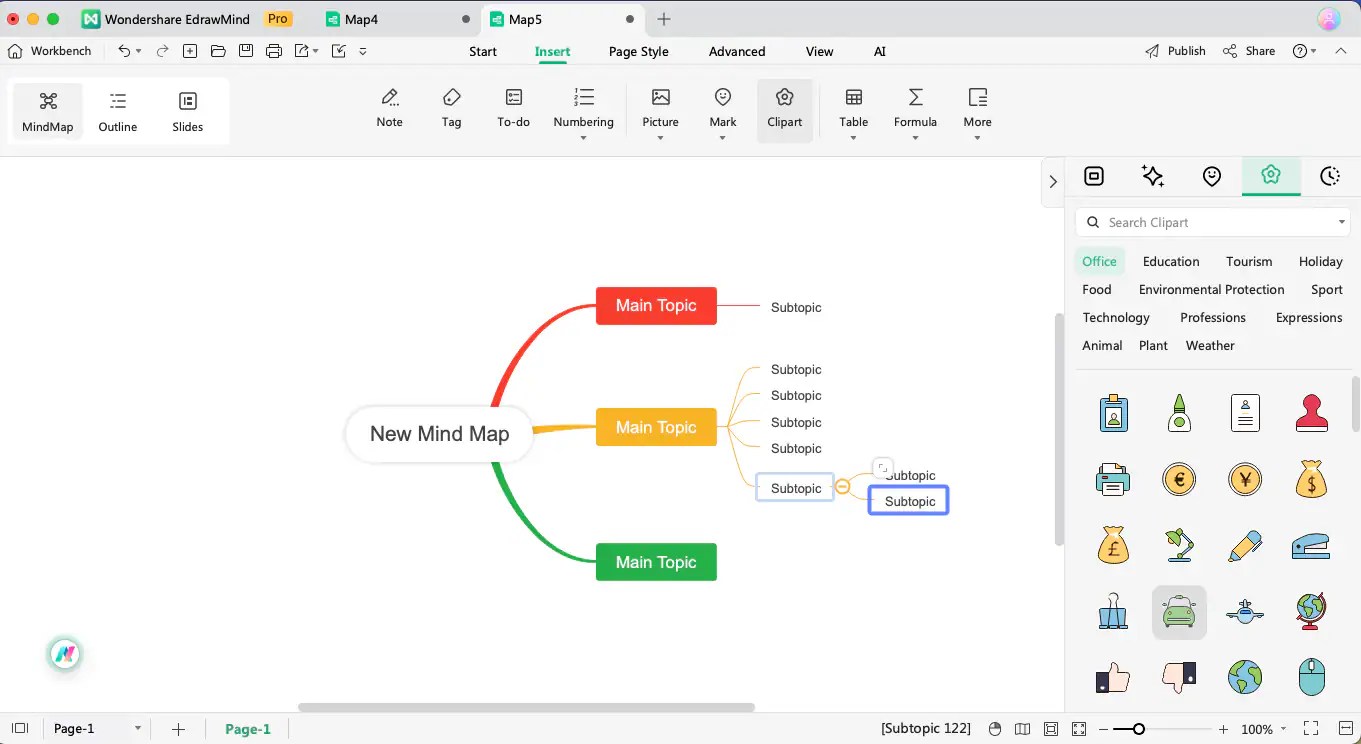Add a To-do item
This screenshot has width=1361, height=744.
(x=513, y=108)
